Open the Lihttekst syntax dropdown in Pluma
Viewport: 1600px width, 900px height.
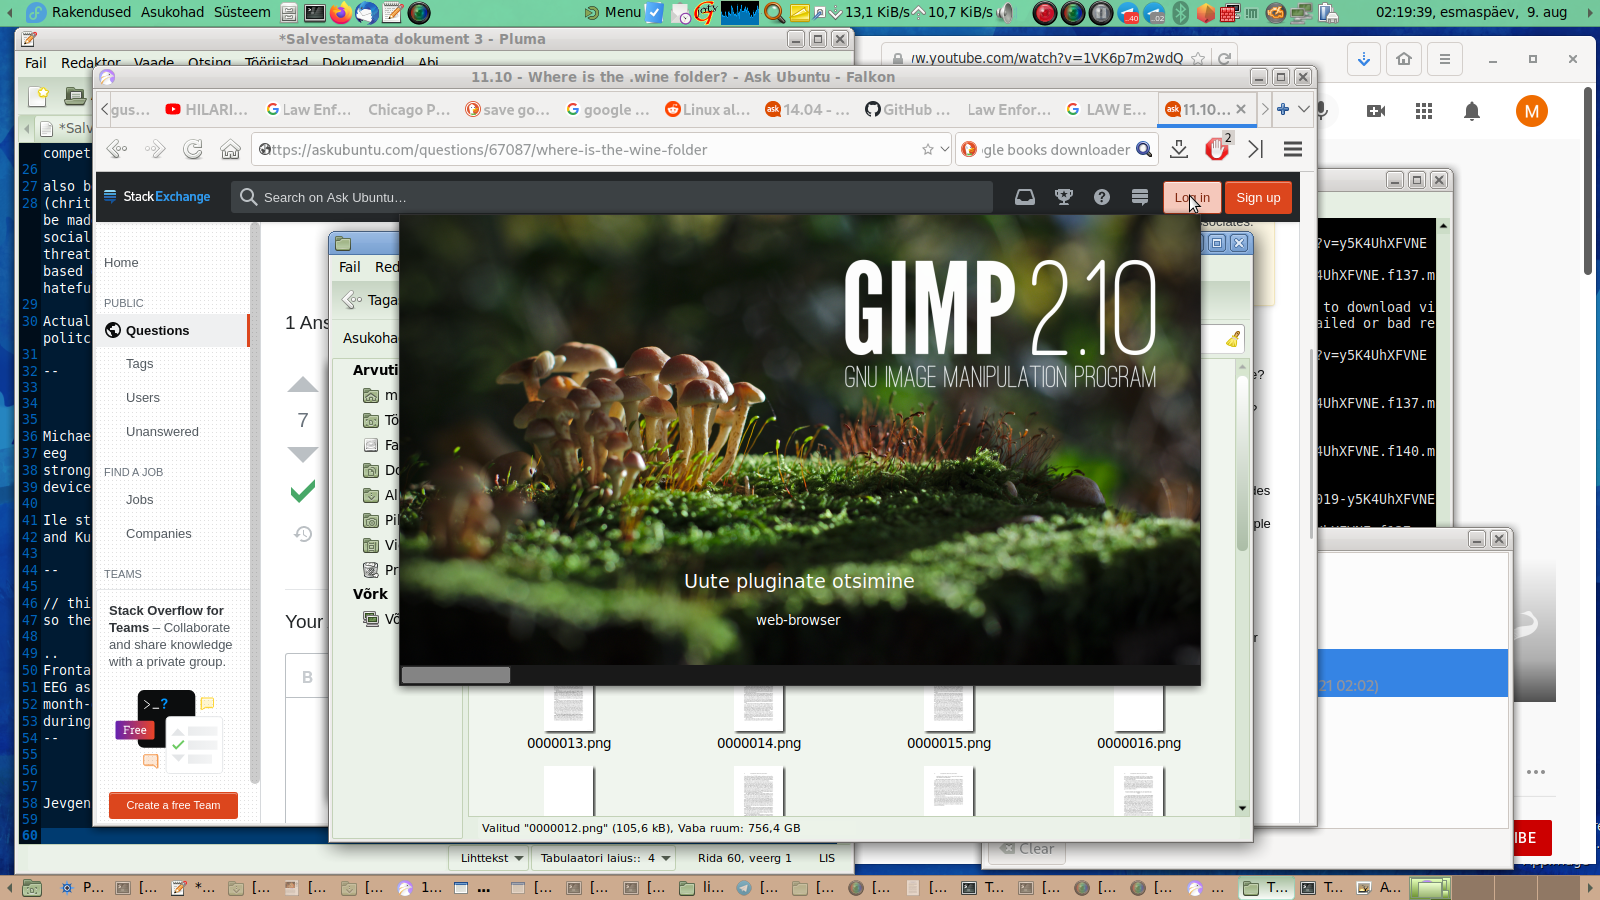coord(491,858)
